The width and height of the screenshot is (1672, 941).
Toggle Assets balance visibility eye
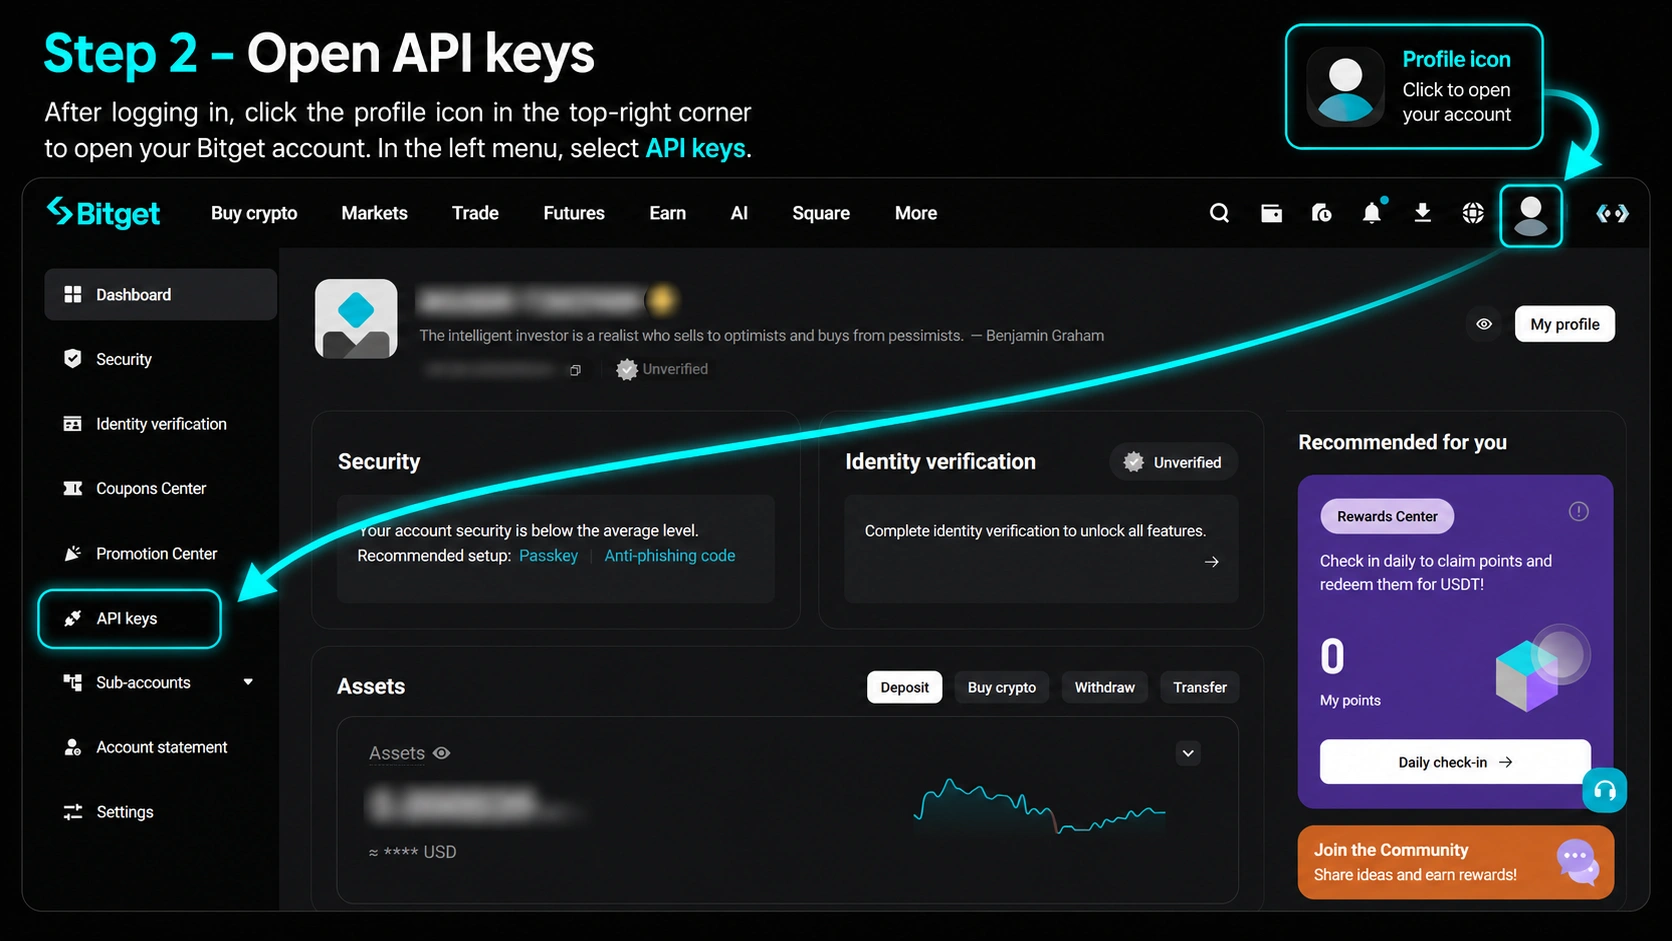click(442, 753)
